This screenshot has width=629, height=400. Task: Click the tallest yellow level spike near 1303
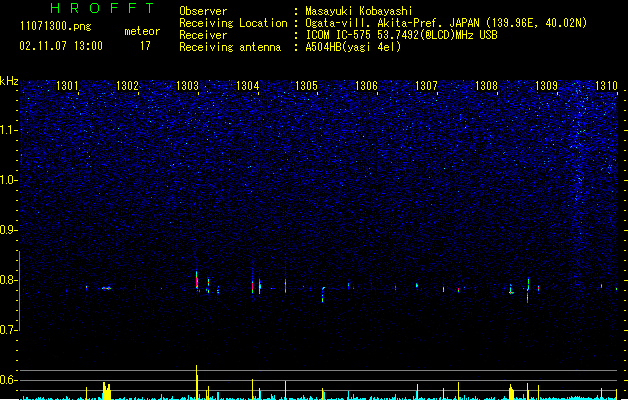click(x=197, y=381)
